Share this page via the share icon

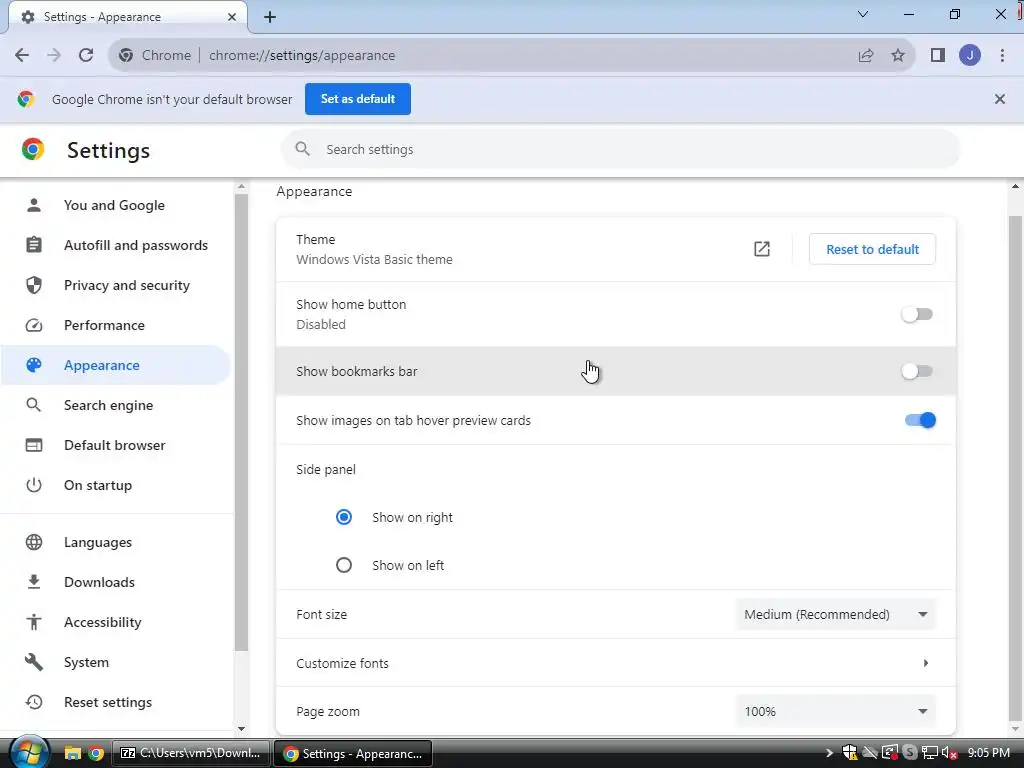(x=866, y=56)
